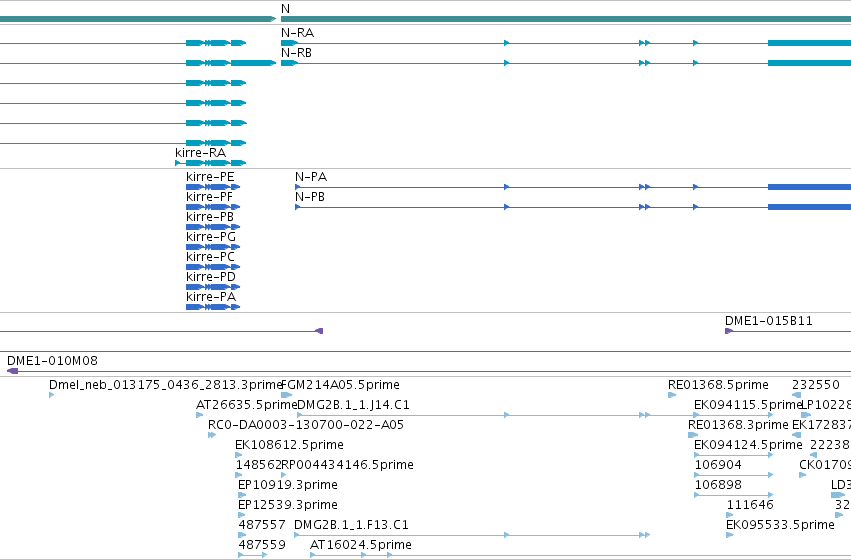
Task: Select the RP004434146.5prime EST label
Action: [x=347, y=465]
